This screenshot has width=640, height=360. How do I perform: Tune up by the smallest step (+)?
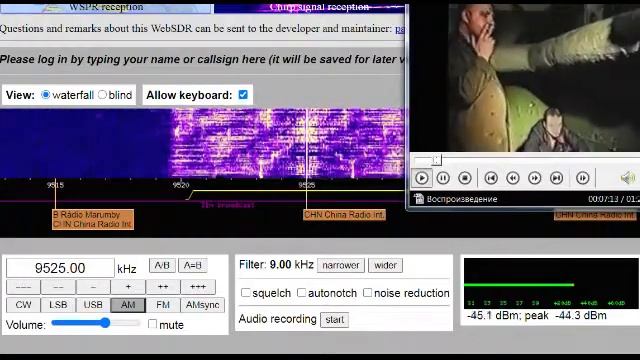128,287
